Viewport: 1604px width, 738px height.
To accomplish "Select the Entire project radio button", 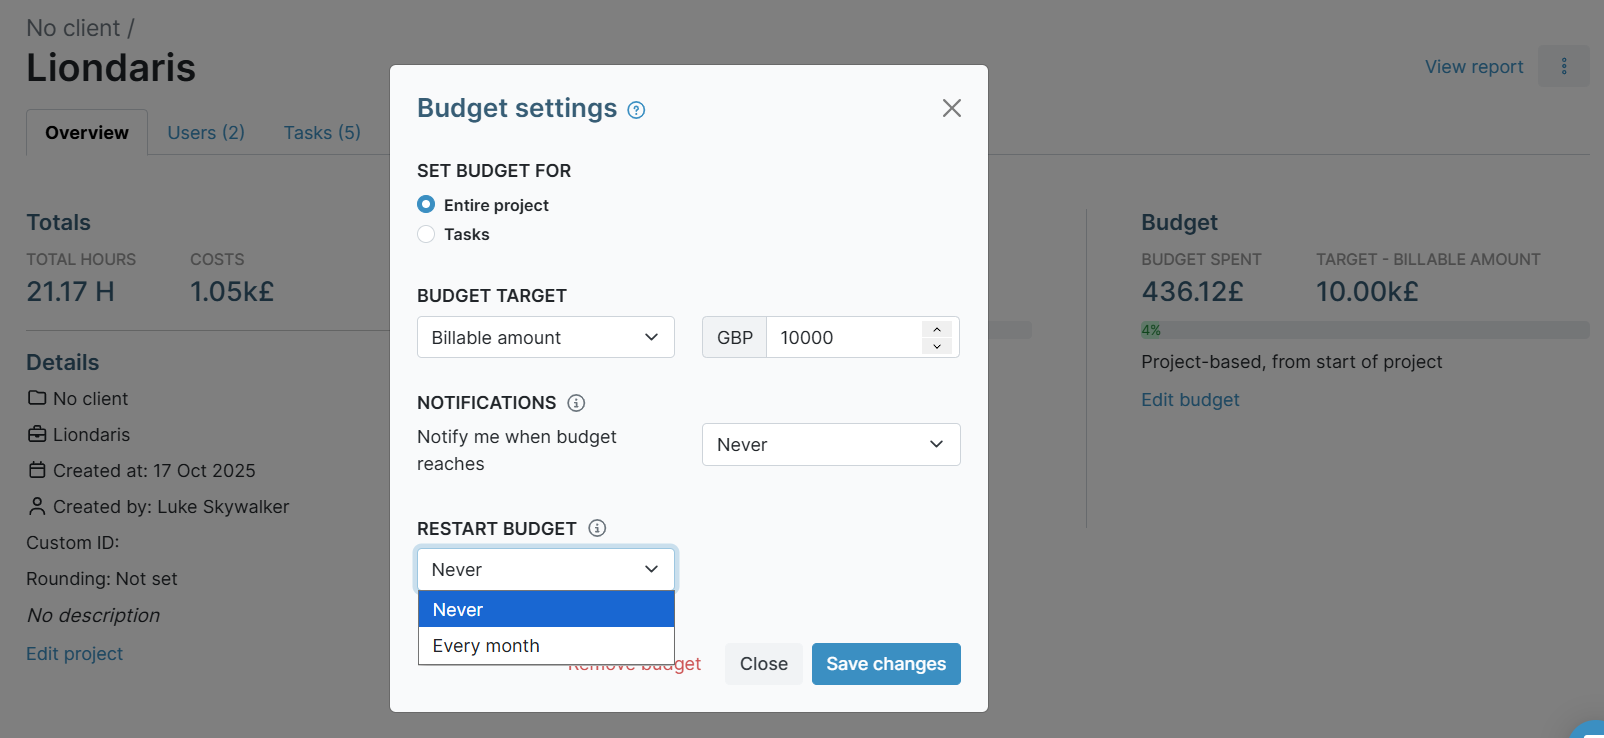I will [x=426, y=204].
